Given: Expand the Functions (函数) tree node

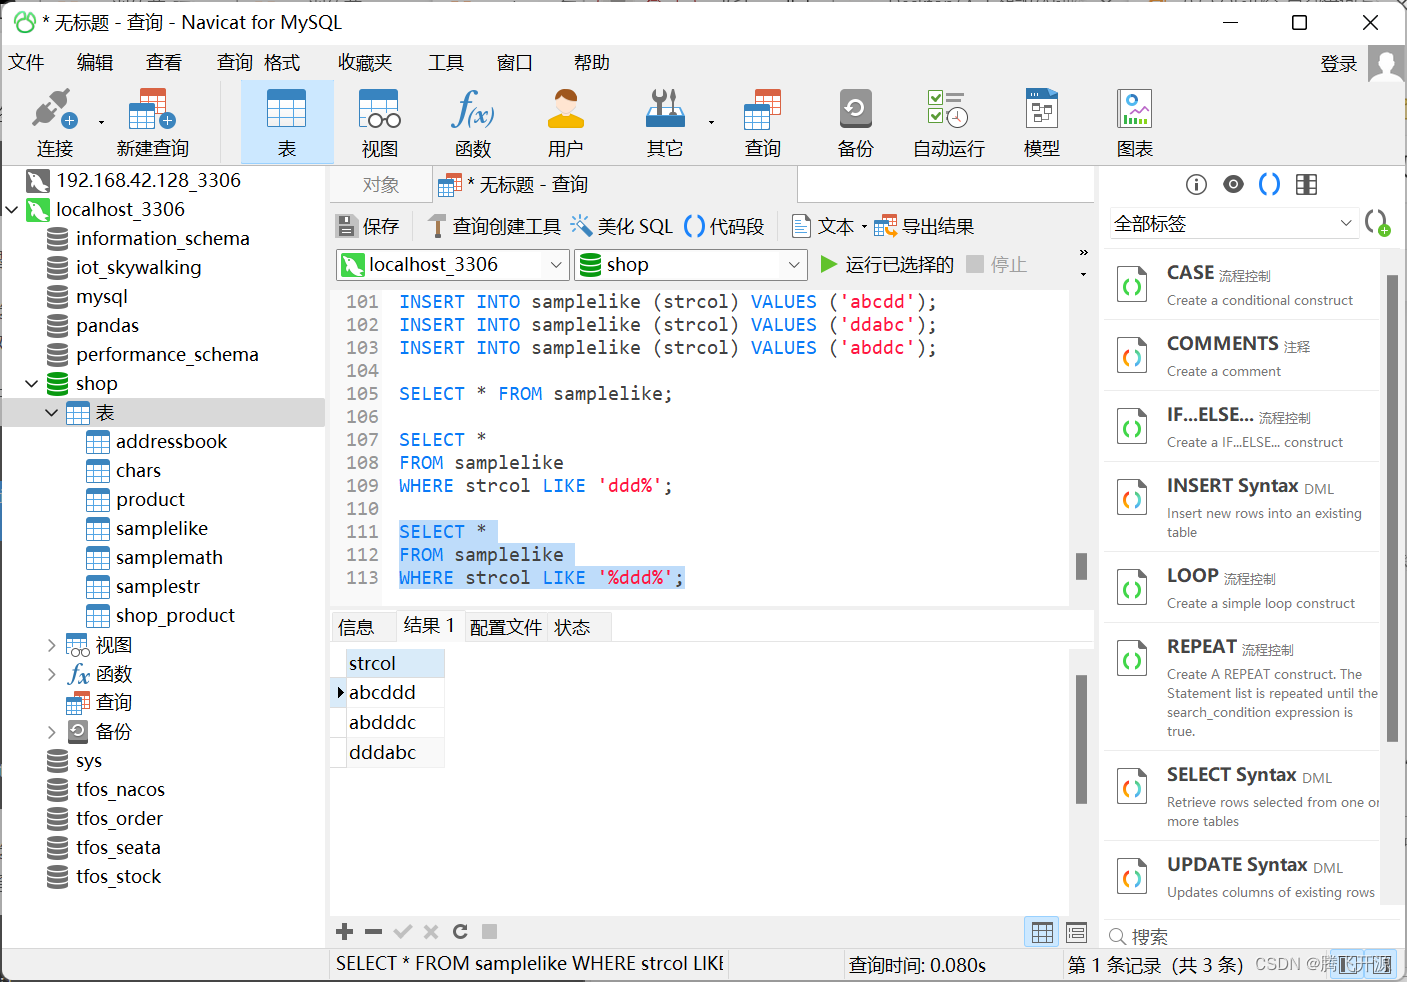Looking at the screenshot, I should tap(52, 674).
